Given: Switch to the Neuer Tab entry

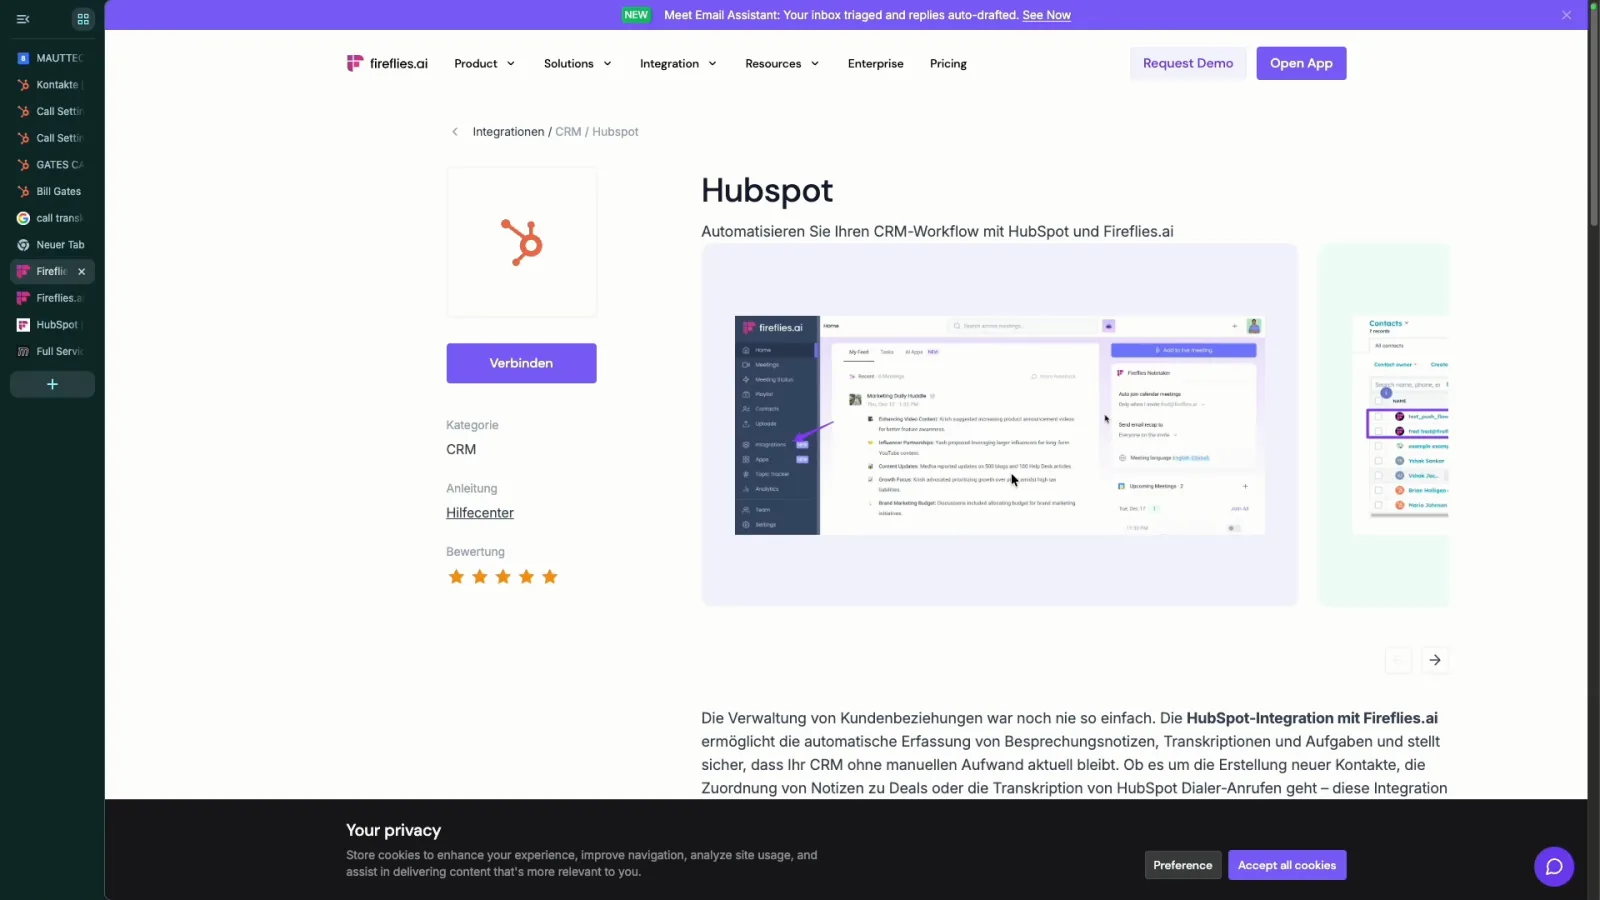Looking at the screenshot, I should (x=52, y=245).
